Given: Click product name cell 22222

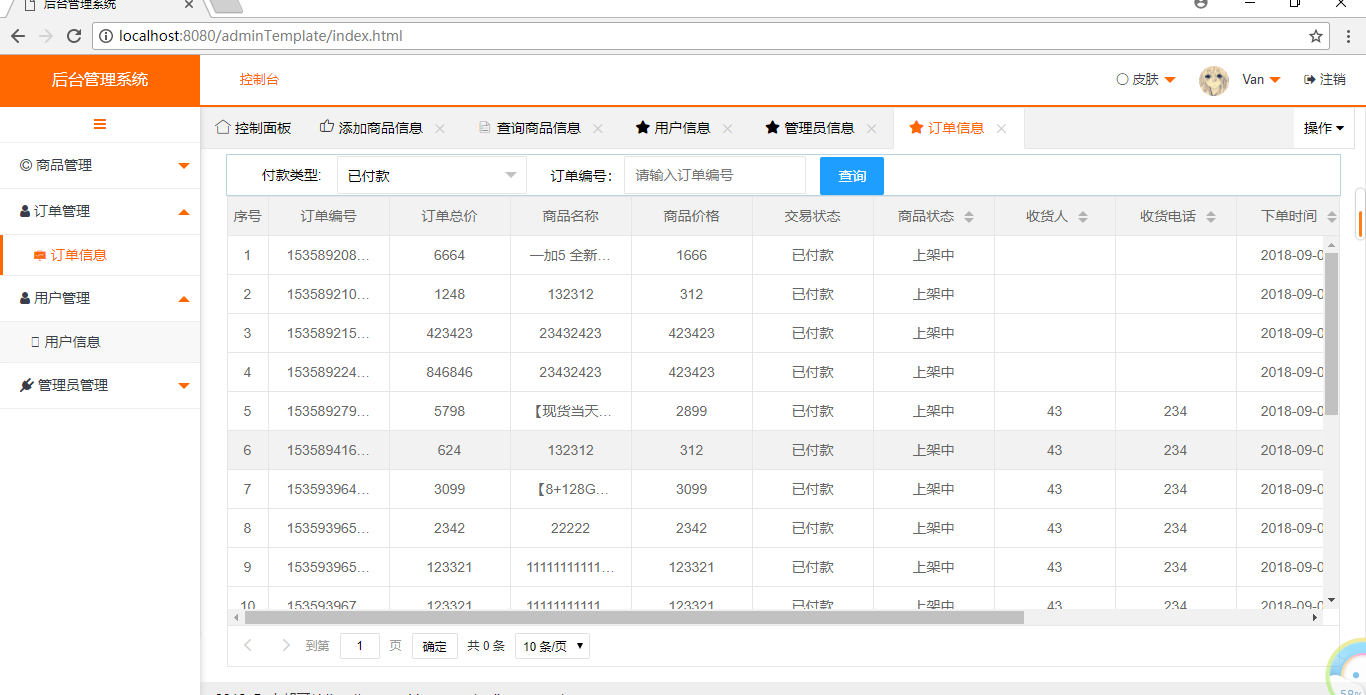Looking at the screenshot, I should tap(571, 528).
